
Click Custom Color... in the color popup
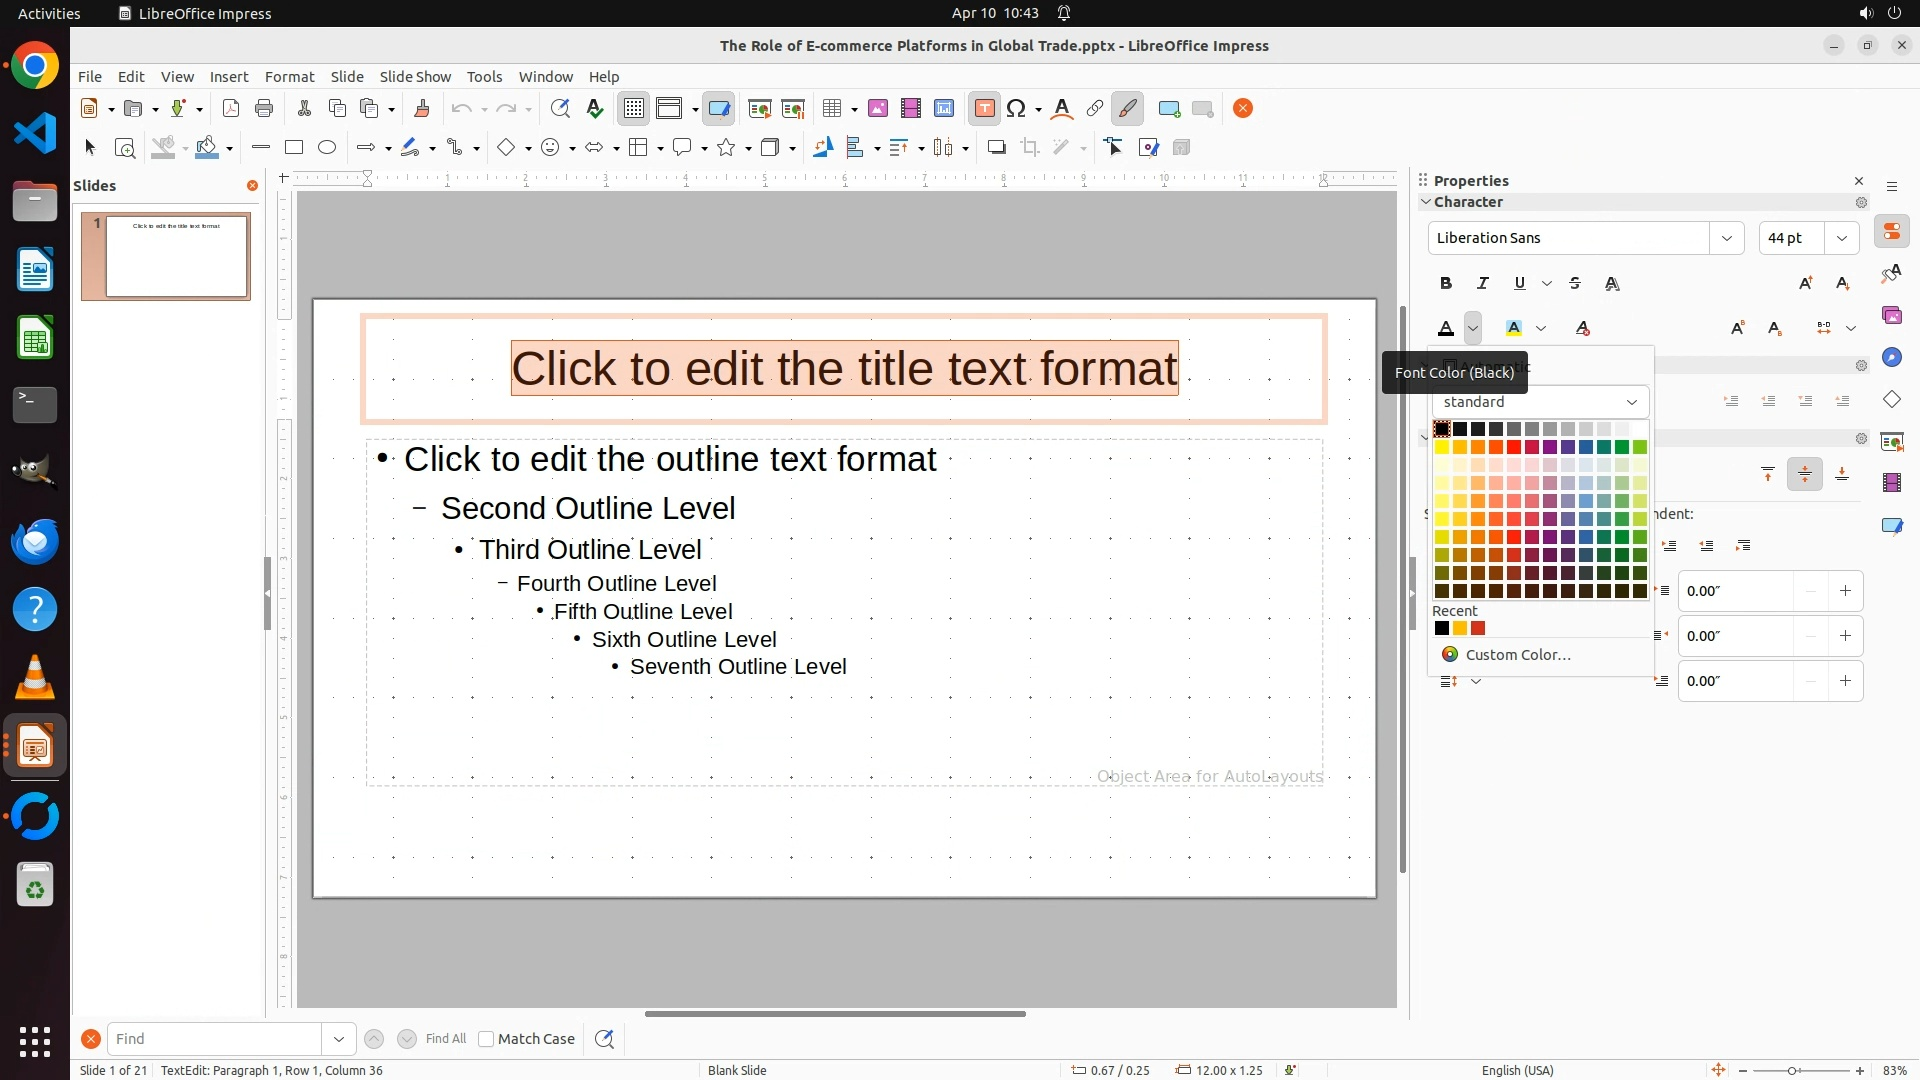(1517, 655)
